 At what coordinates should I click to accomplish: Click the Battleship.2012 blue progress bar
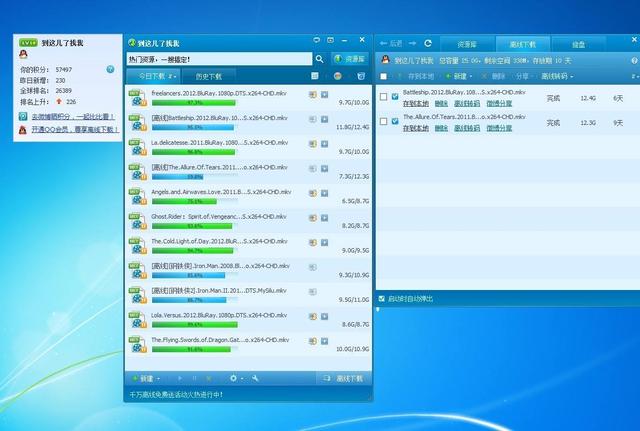(x=195, y=127)
